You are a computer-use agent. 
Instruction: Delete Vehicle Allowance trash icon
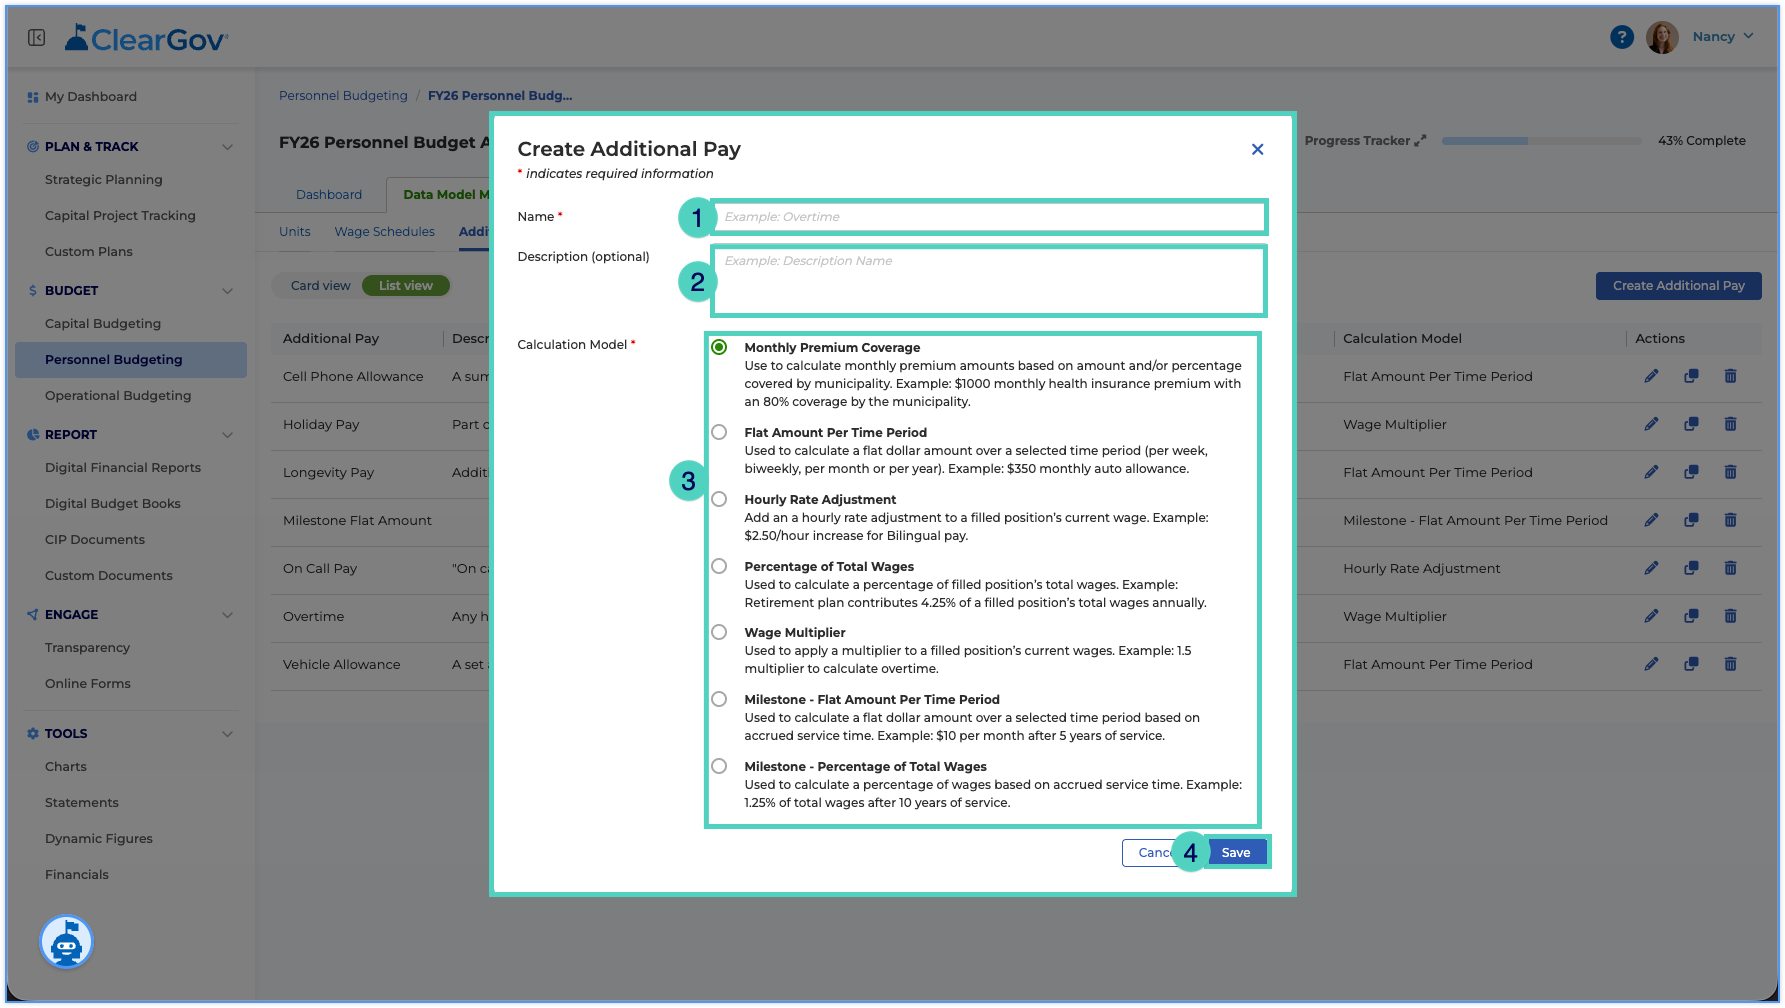(x=1730, y=664)
